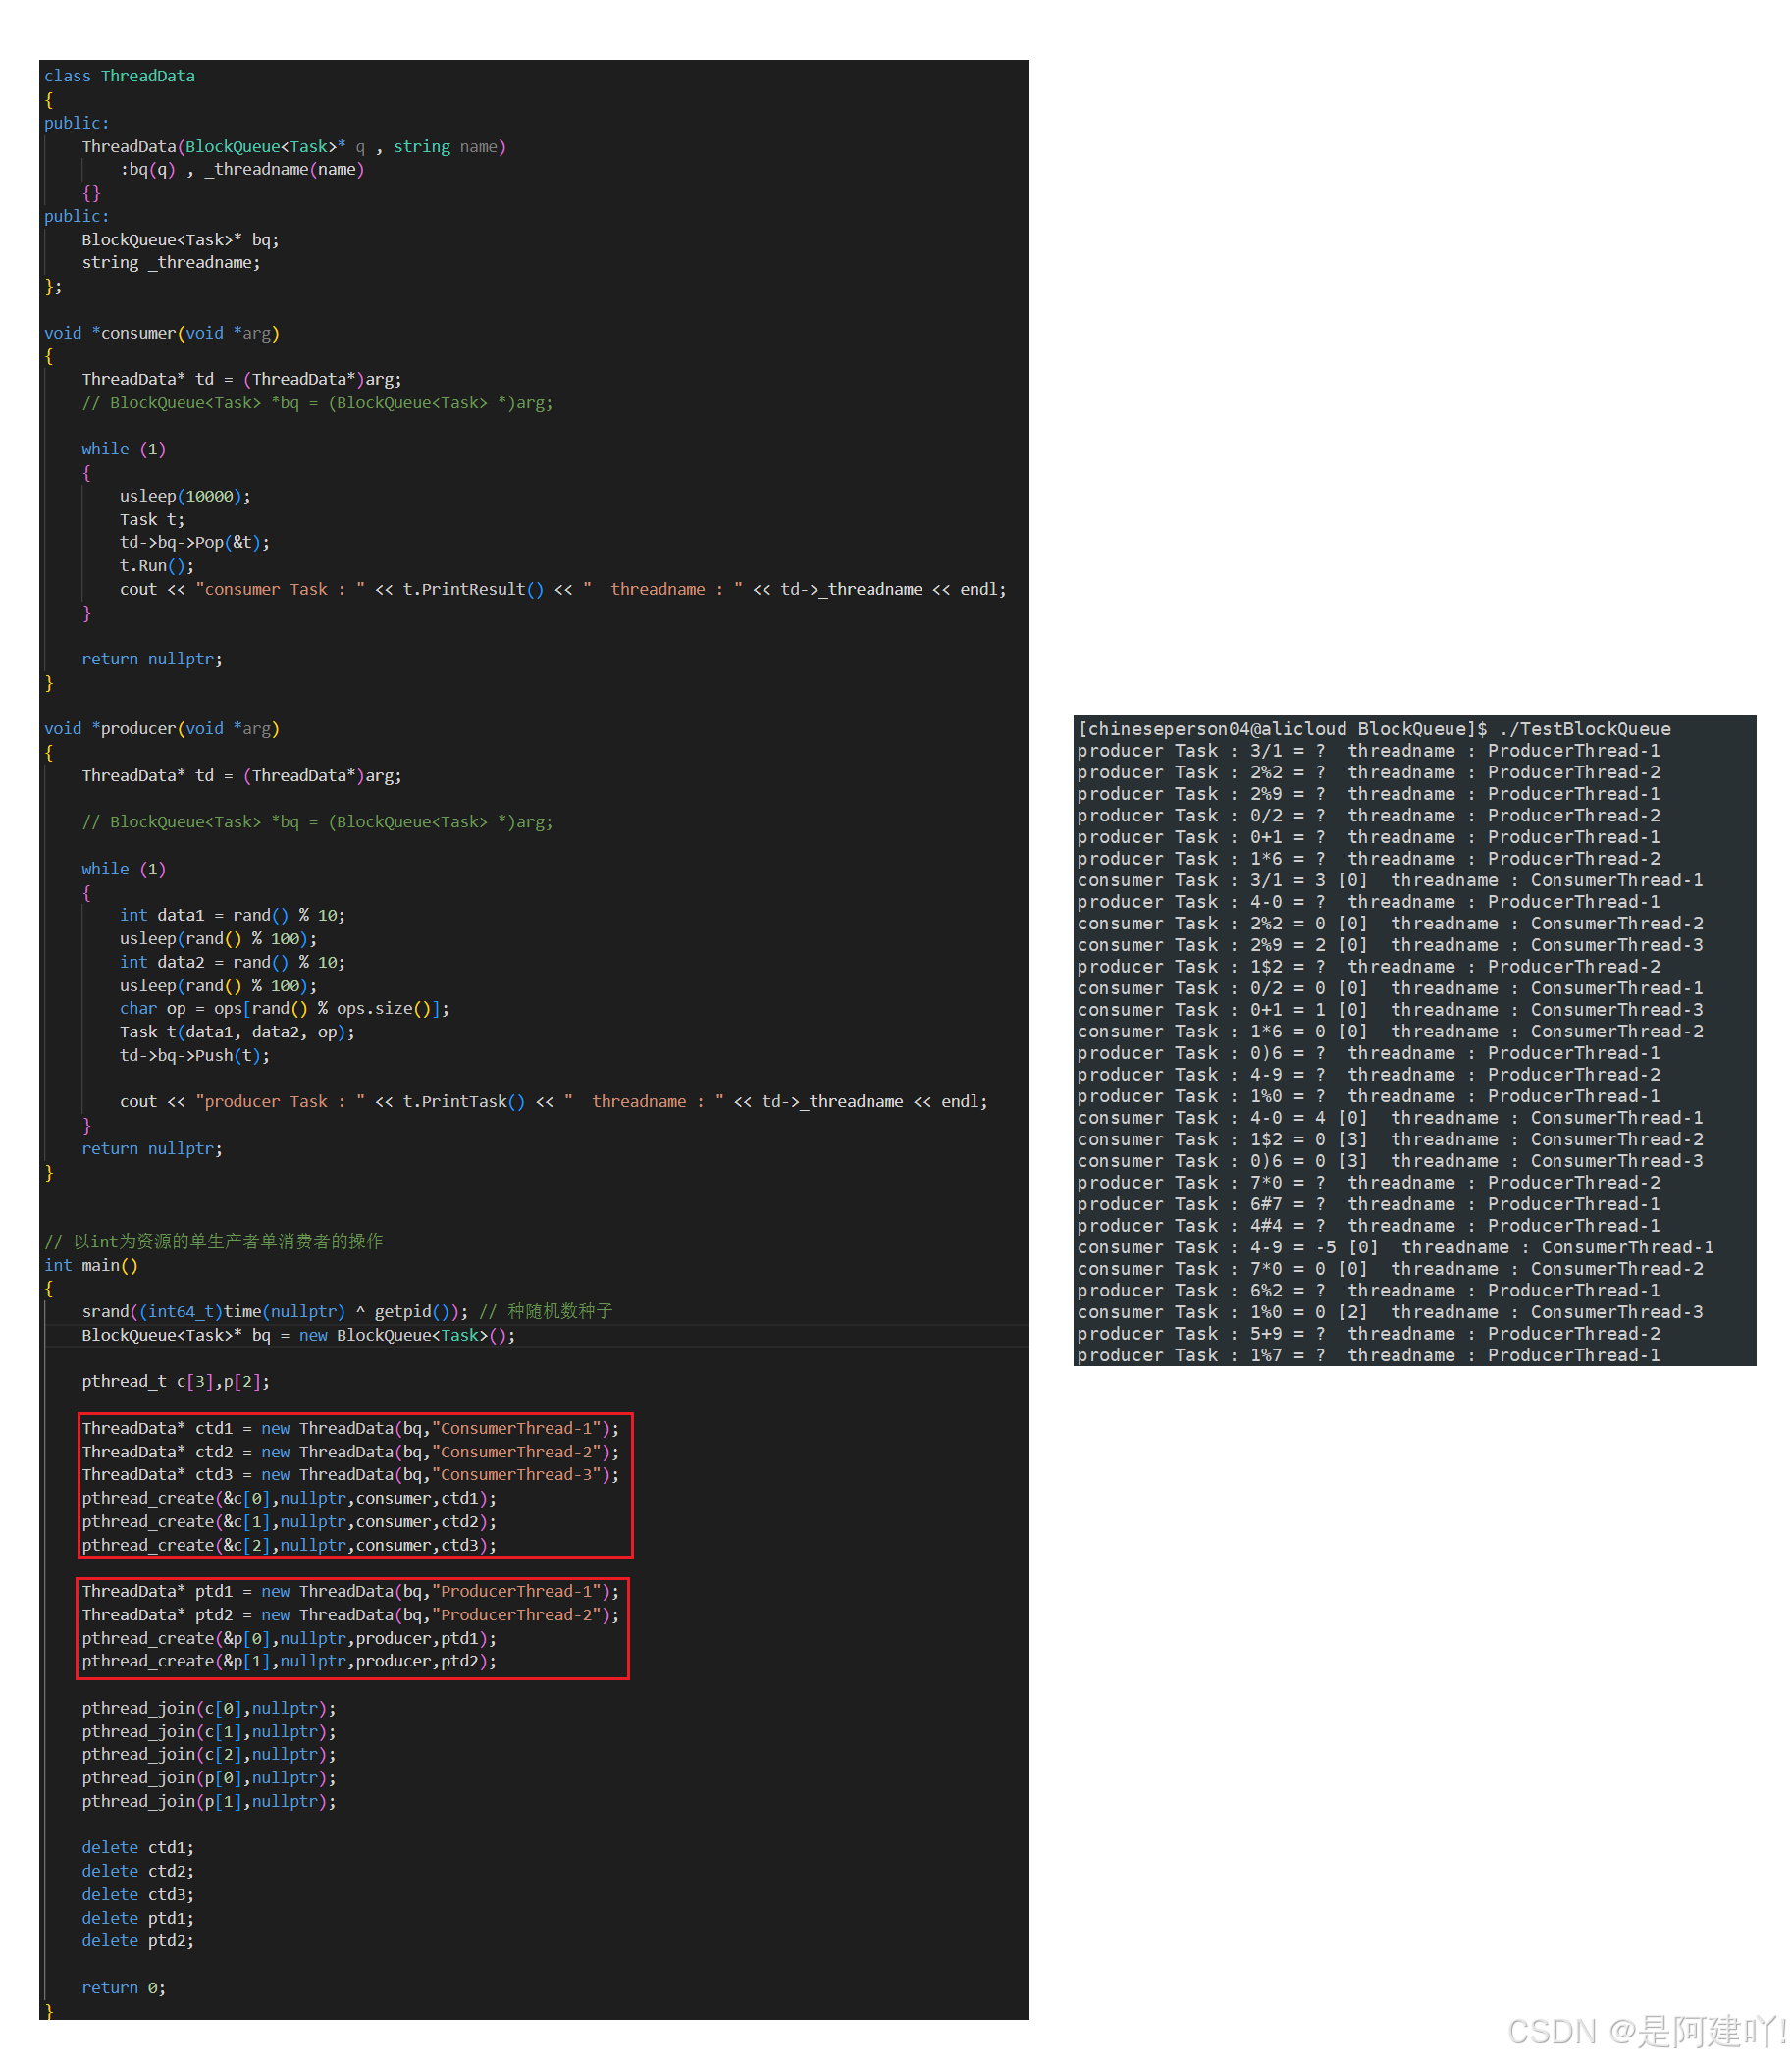This screenshot has width=1792, height=2063.
Task: Click the 'td->bq->Pop(&t);' line
Action: click(195, 543)
